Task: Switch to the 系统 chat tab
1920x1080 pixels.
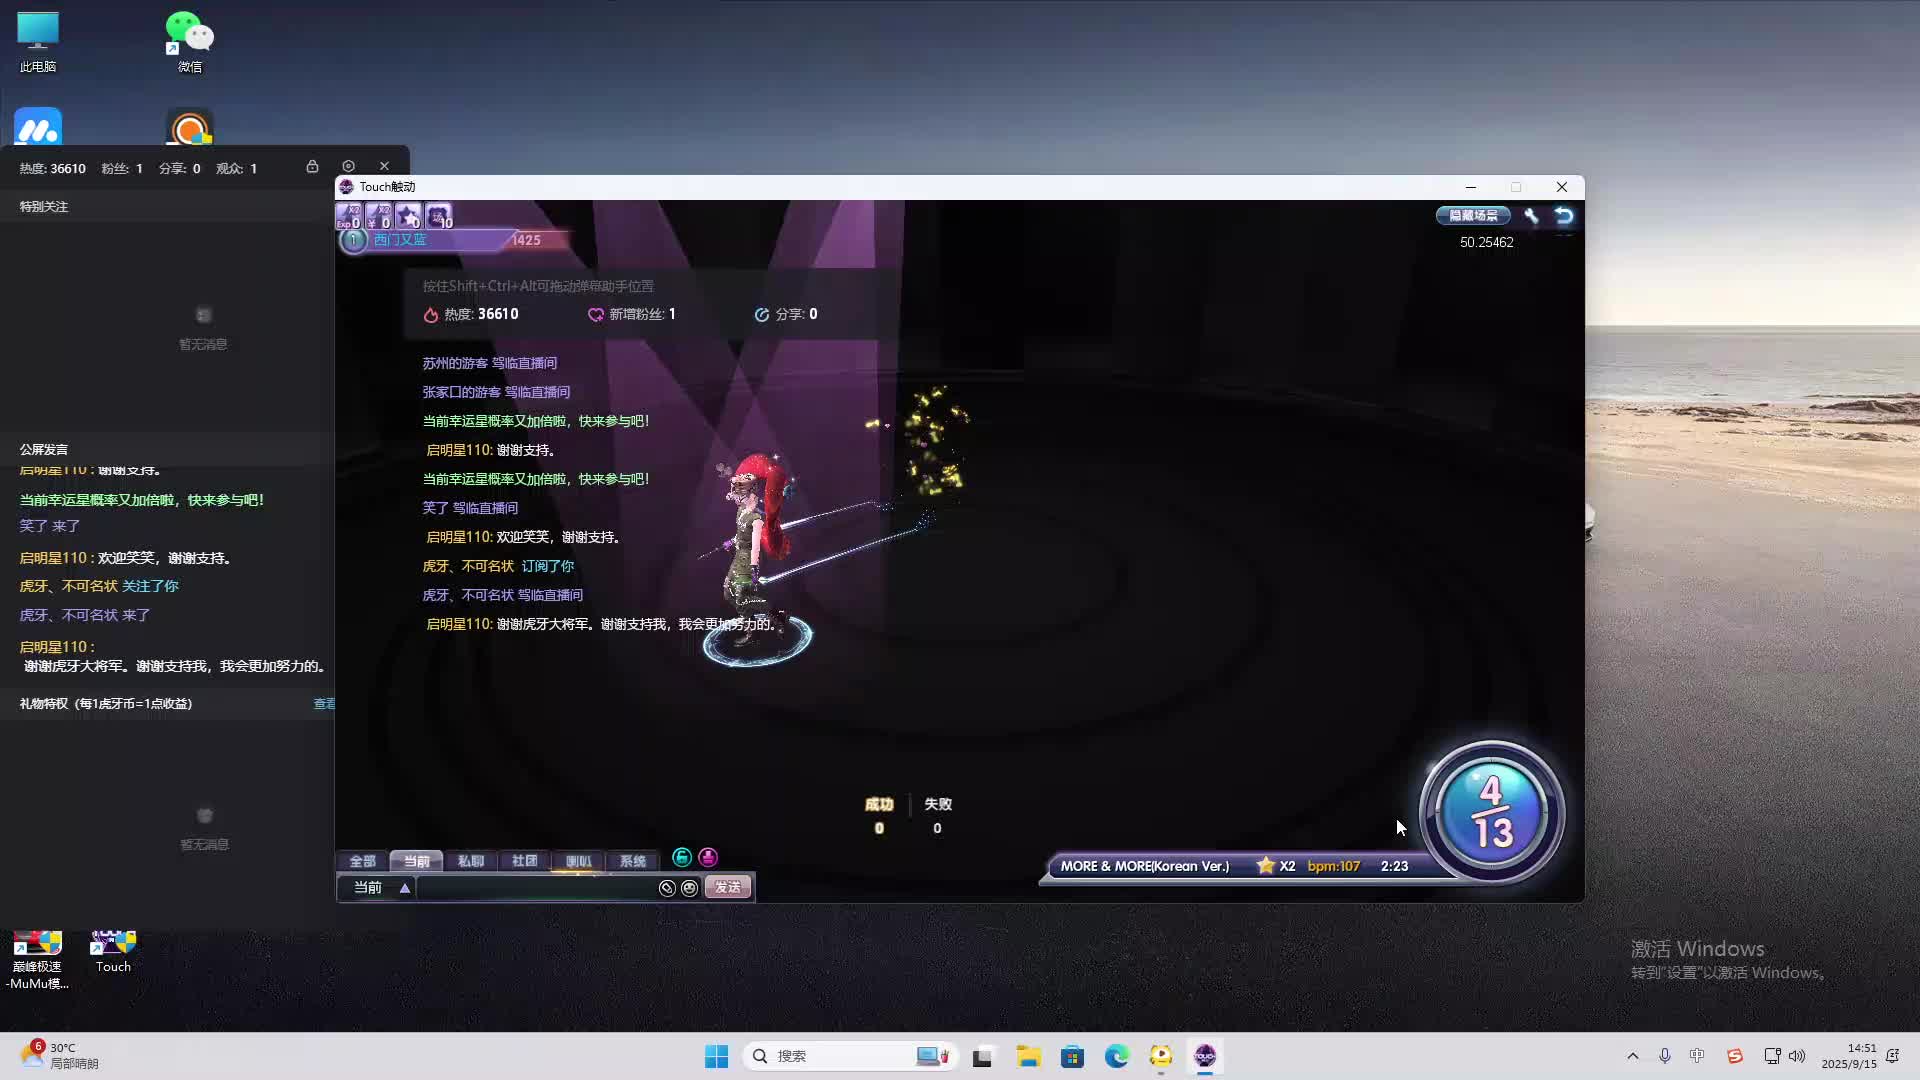Action: click(632, 861)
